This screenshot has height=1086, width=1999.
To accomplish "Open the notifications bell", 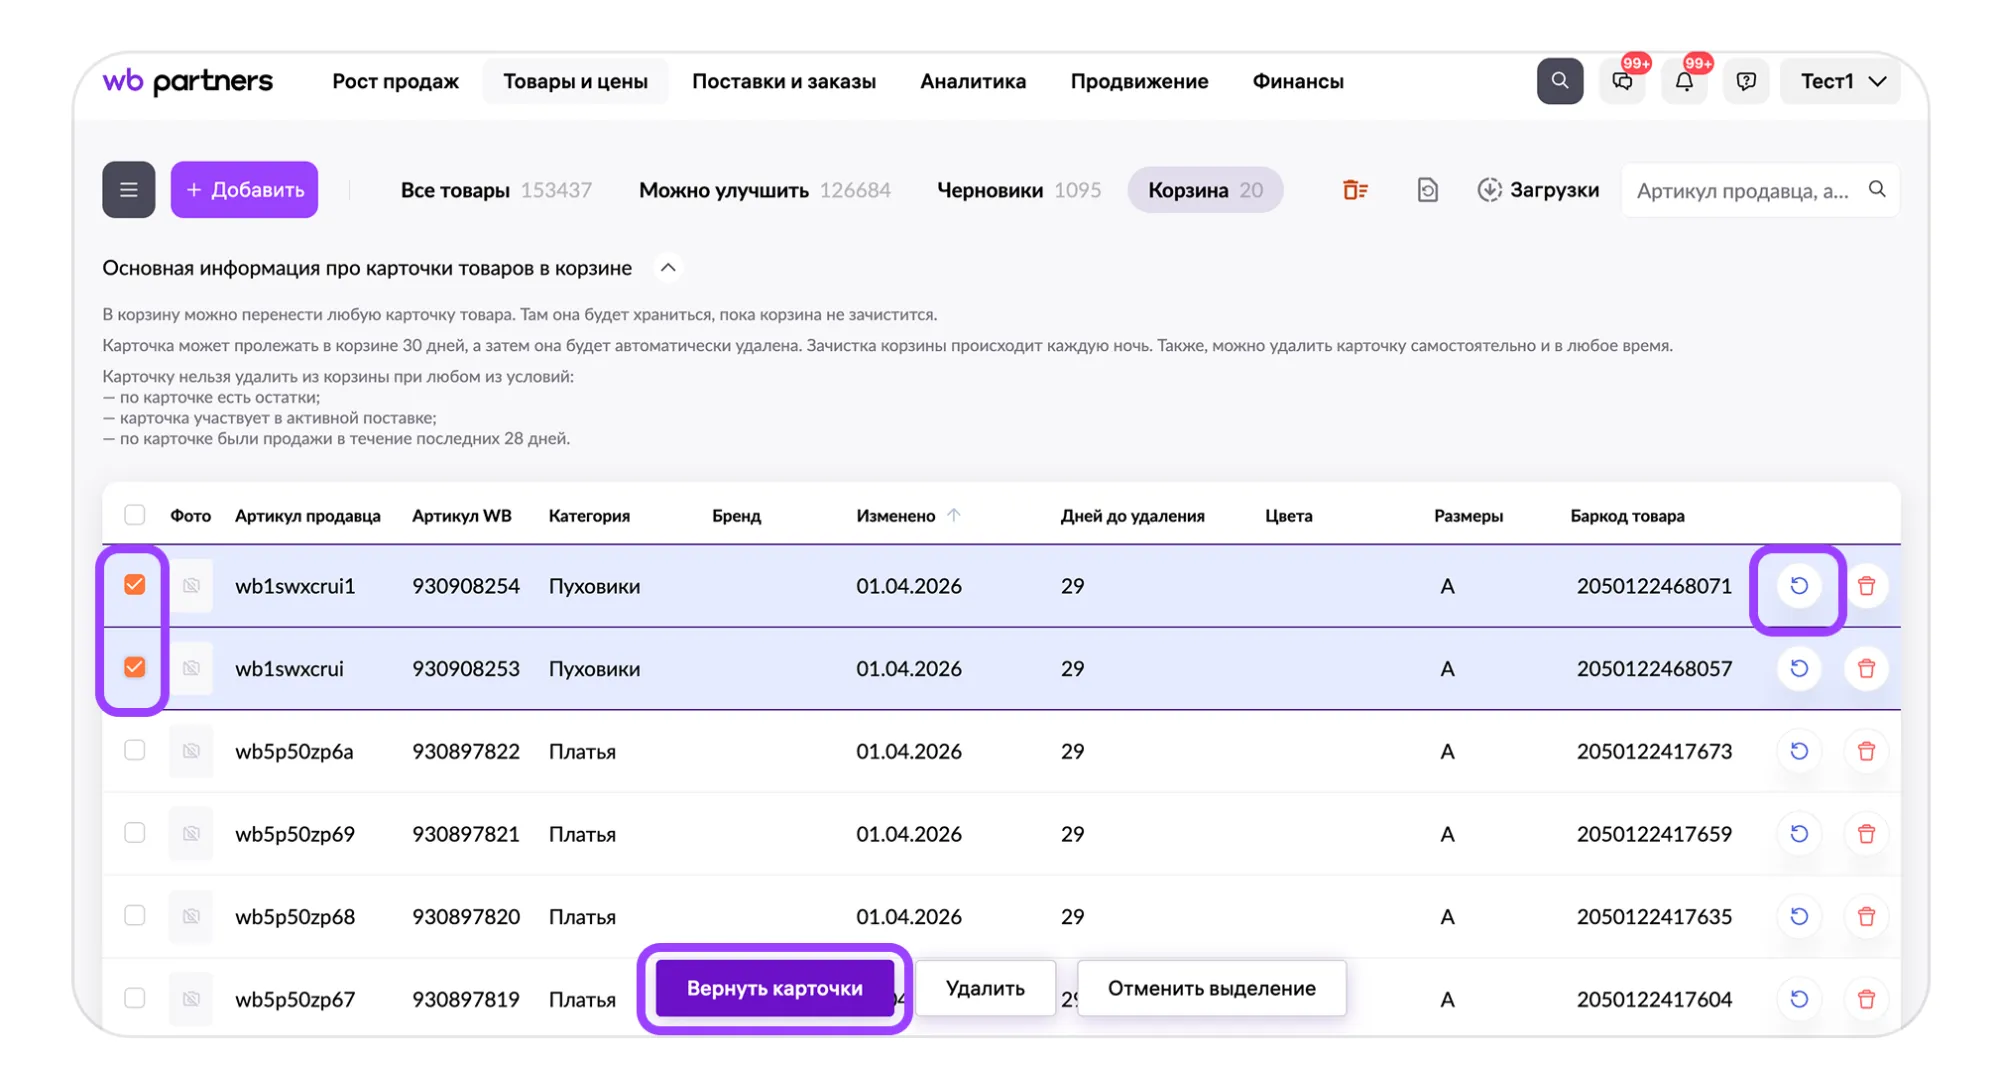I will coord(1684,81).
